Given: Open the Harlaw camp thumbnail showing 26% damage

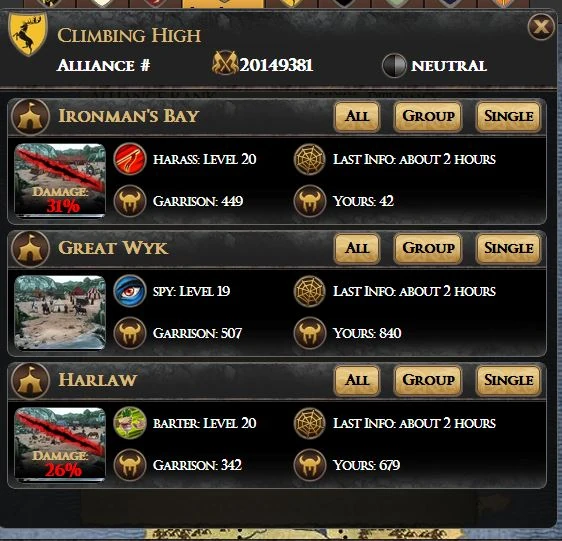Looking at the screenshot, I should pyautogui.click(x=60, y=444).
